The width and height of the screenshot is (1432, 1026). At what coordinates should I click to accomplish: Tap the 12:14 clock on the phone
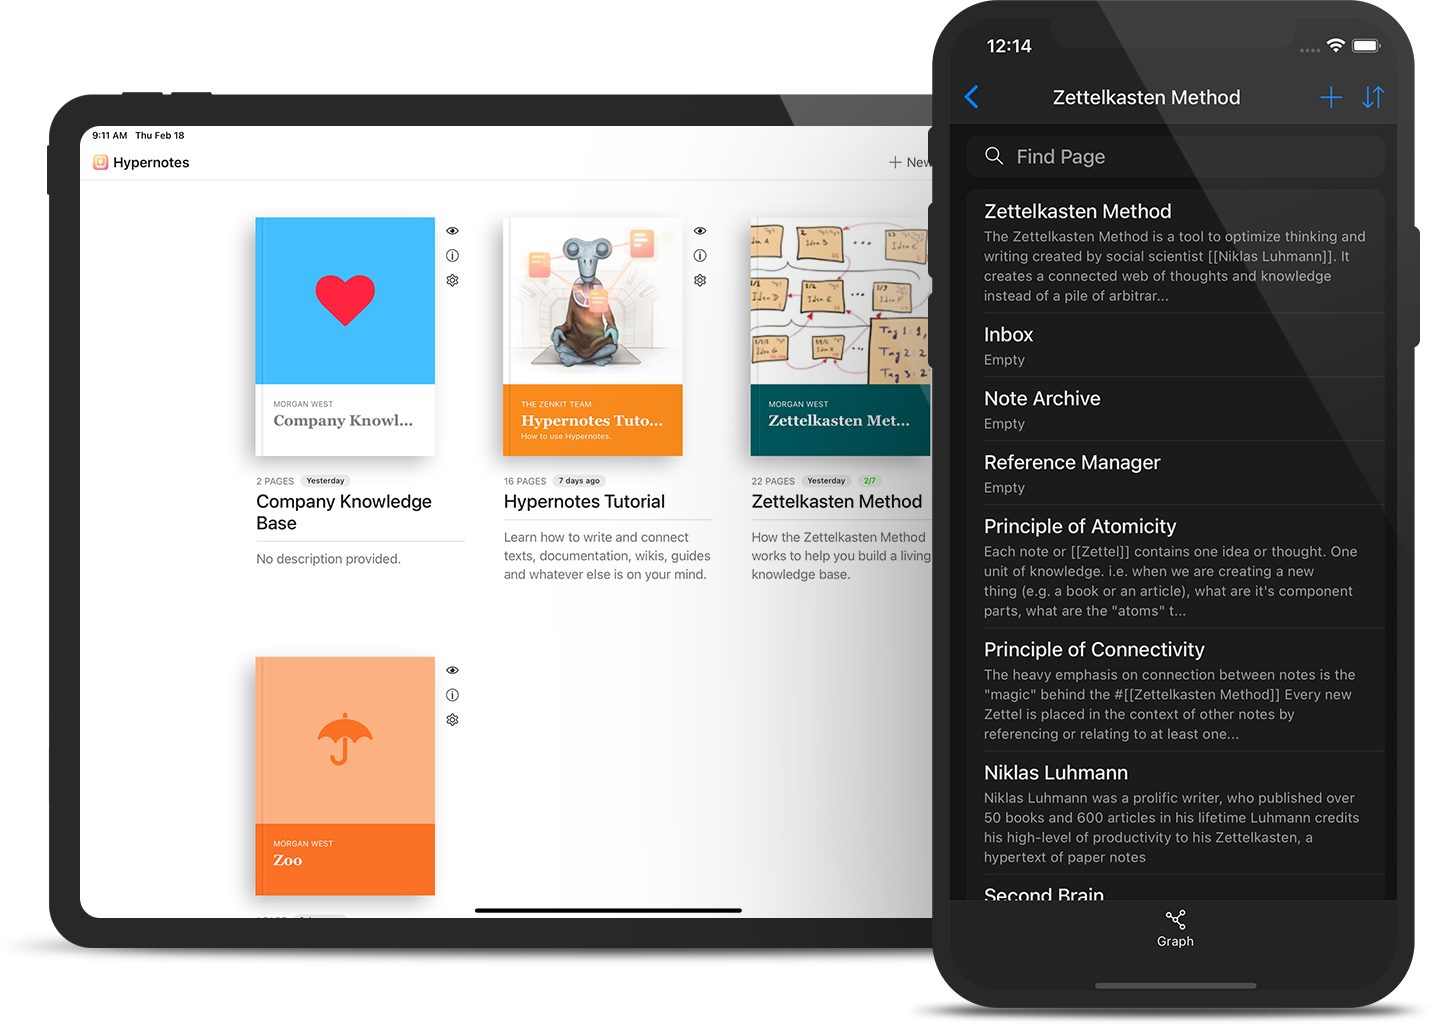[1009, 46]
